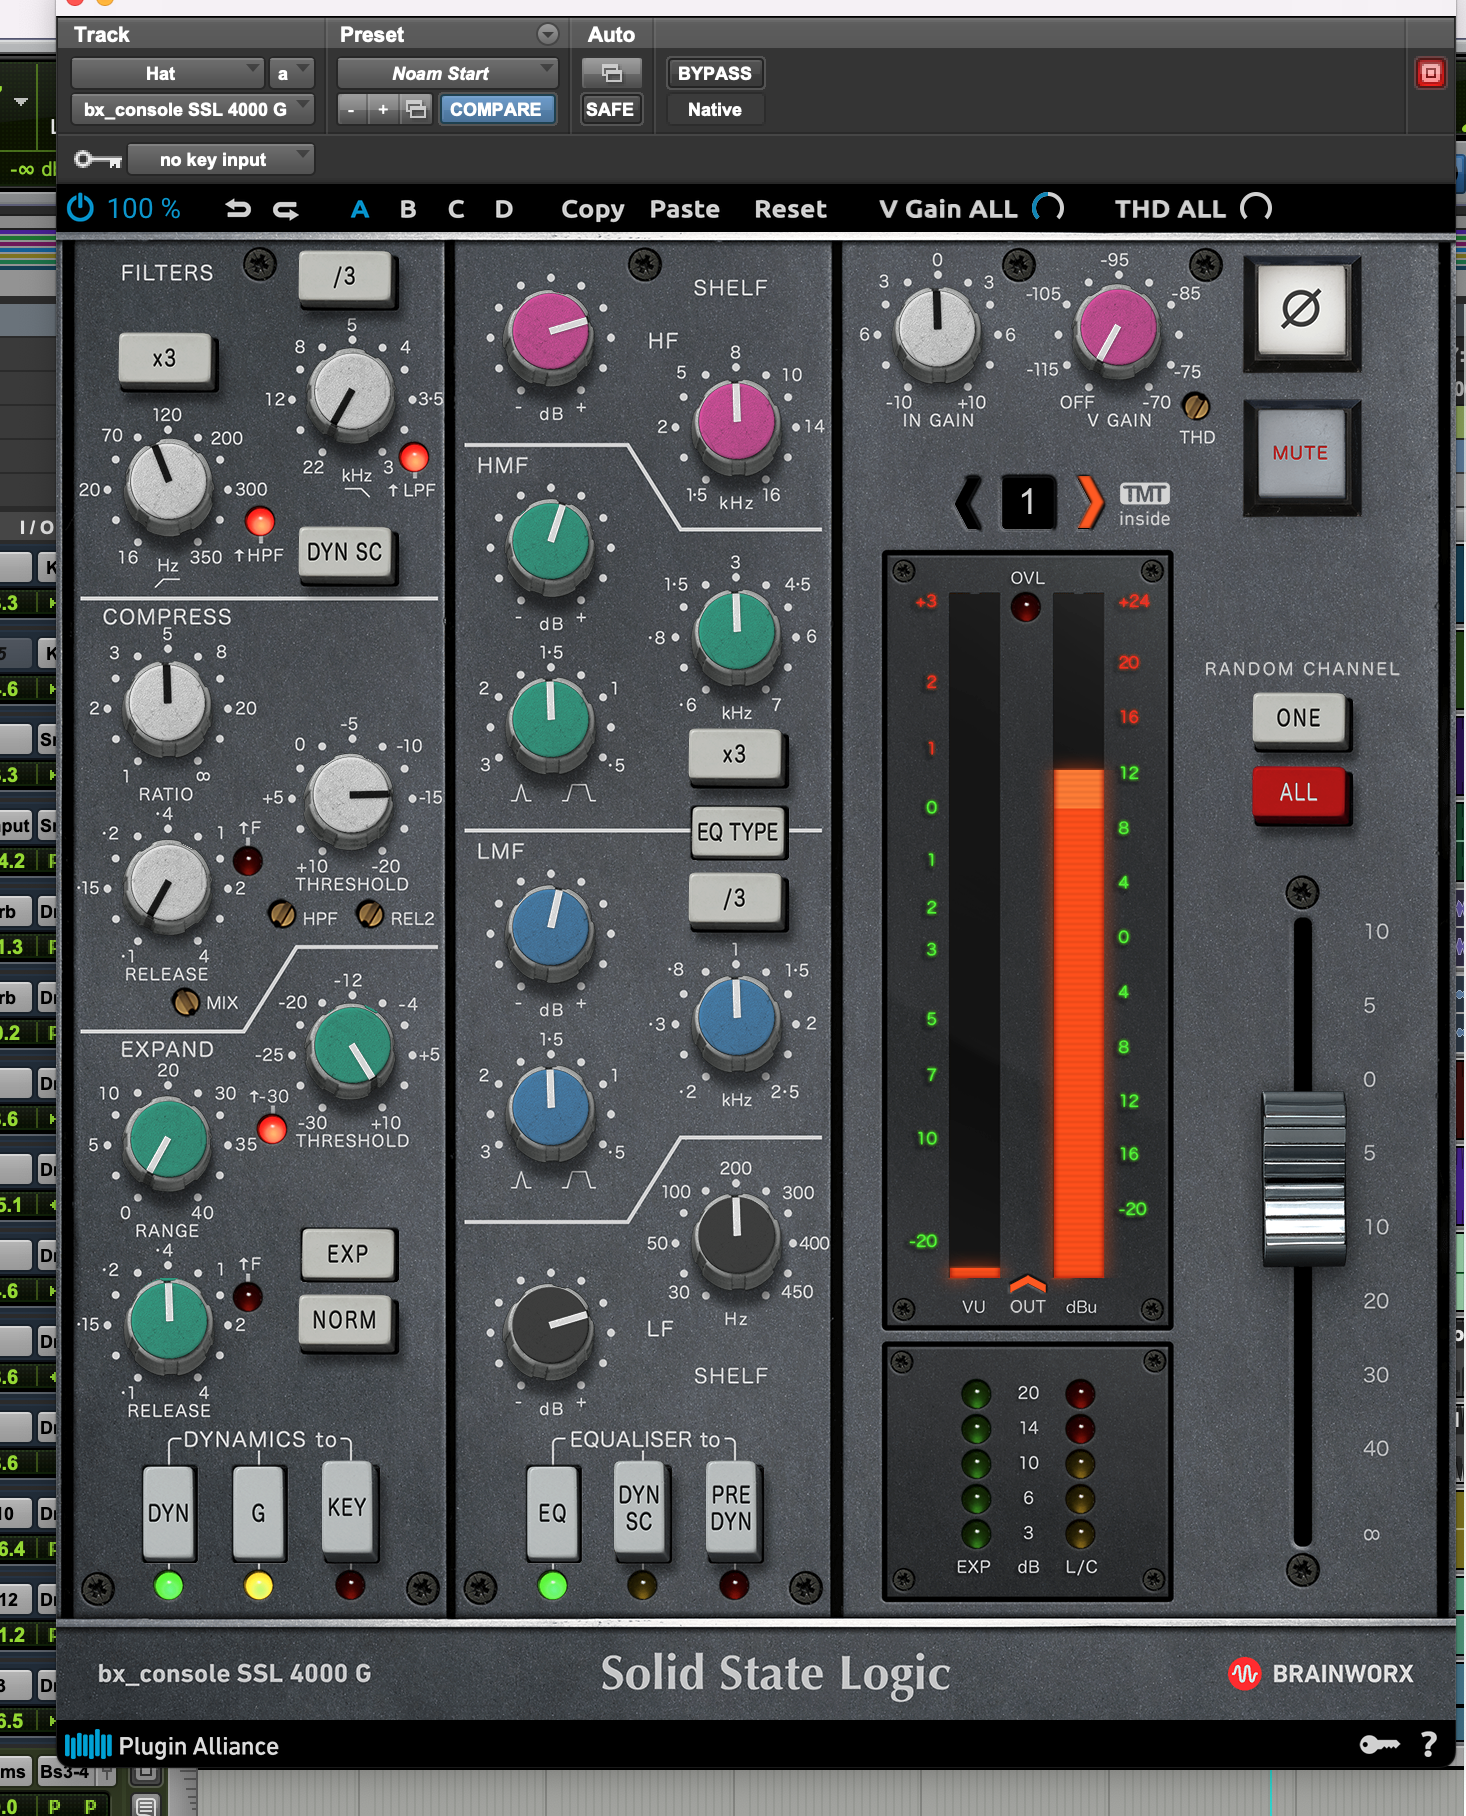Select previous TMT channel arrow
This screenshot has height=1816, width=1466.
(969, 501)
